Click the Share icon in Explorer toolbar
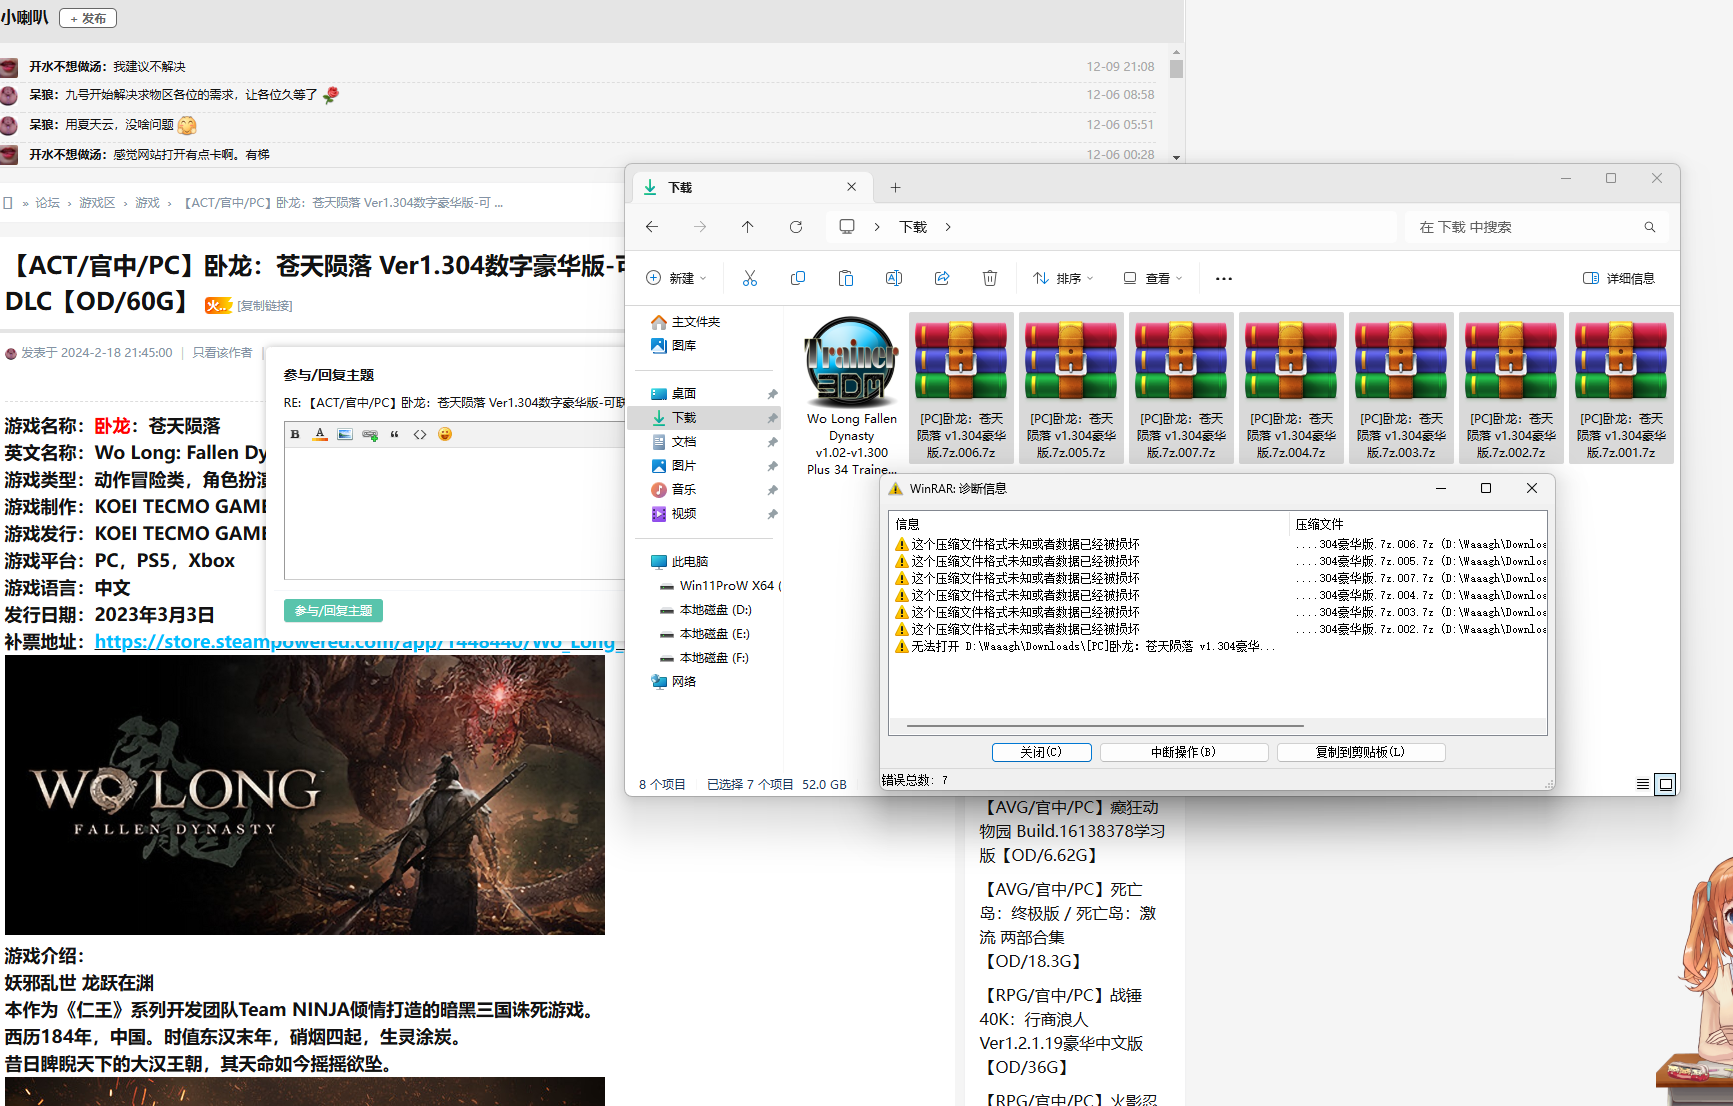Screen dimensions: 1733x1106 (x=942, y=278)
